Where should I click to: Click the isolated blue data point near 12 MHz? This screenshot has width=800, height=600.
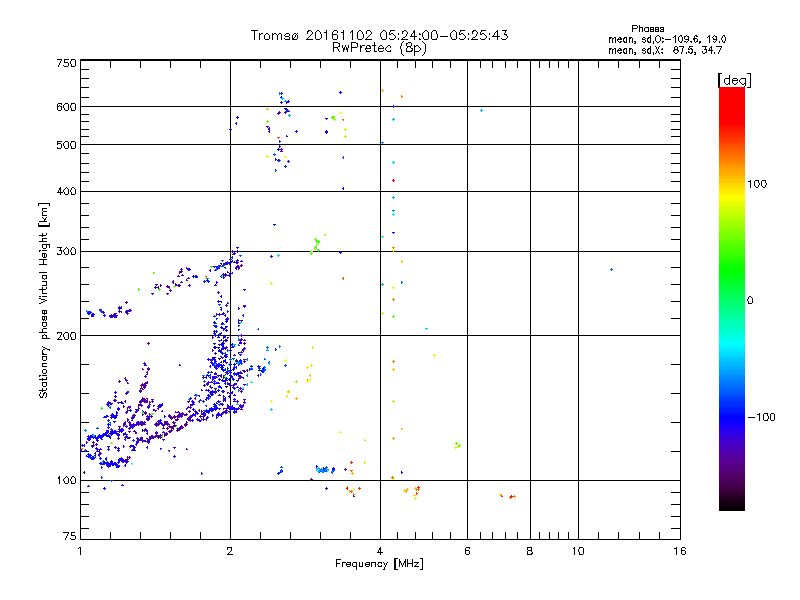[x=611, y=269]
